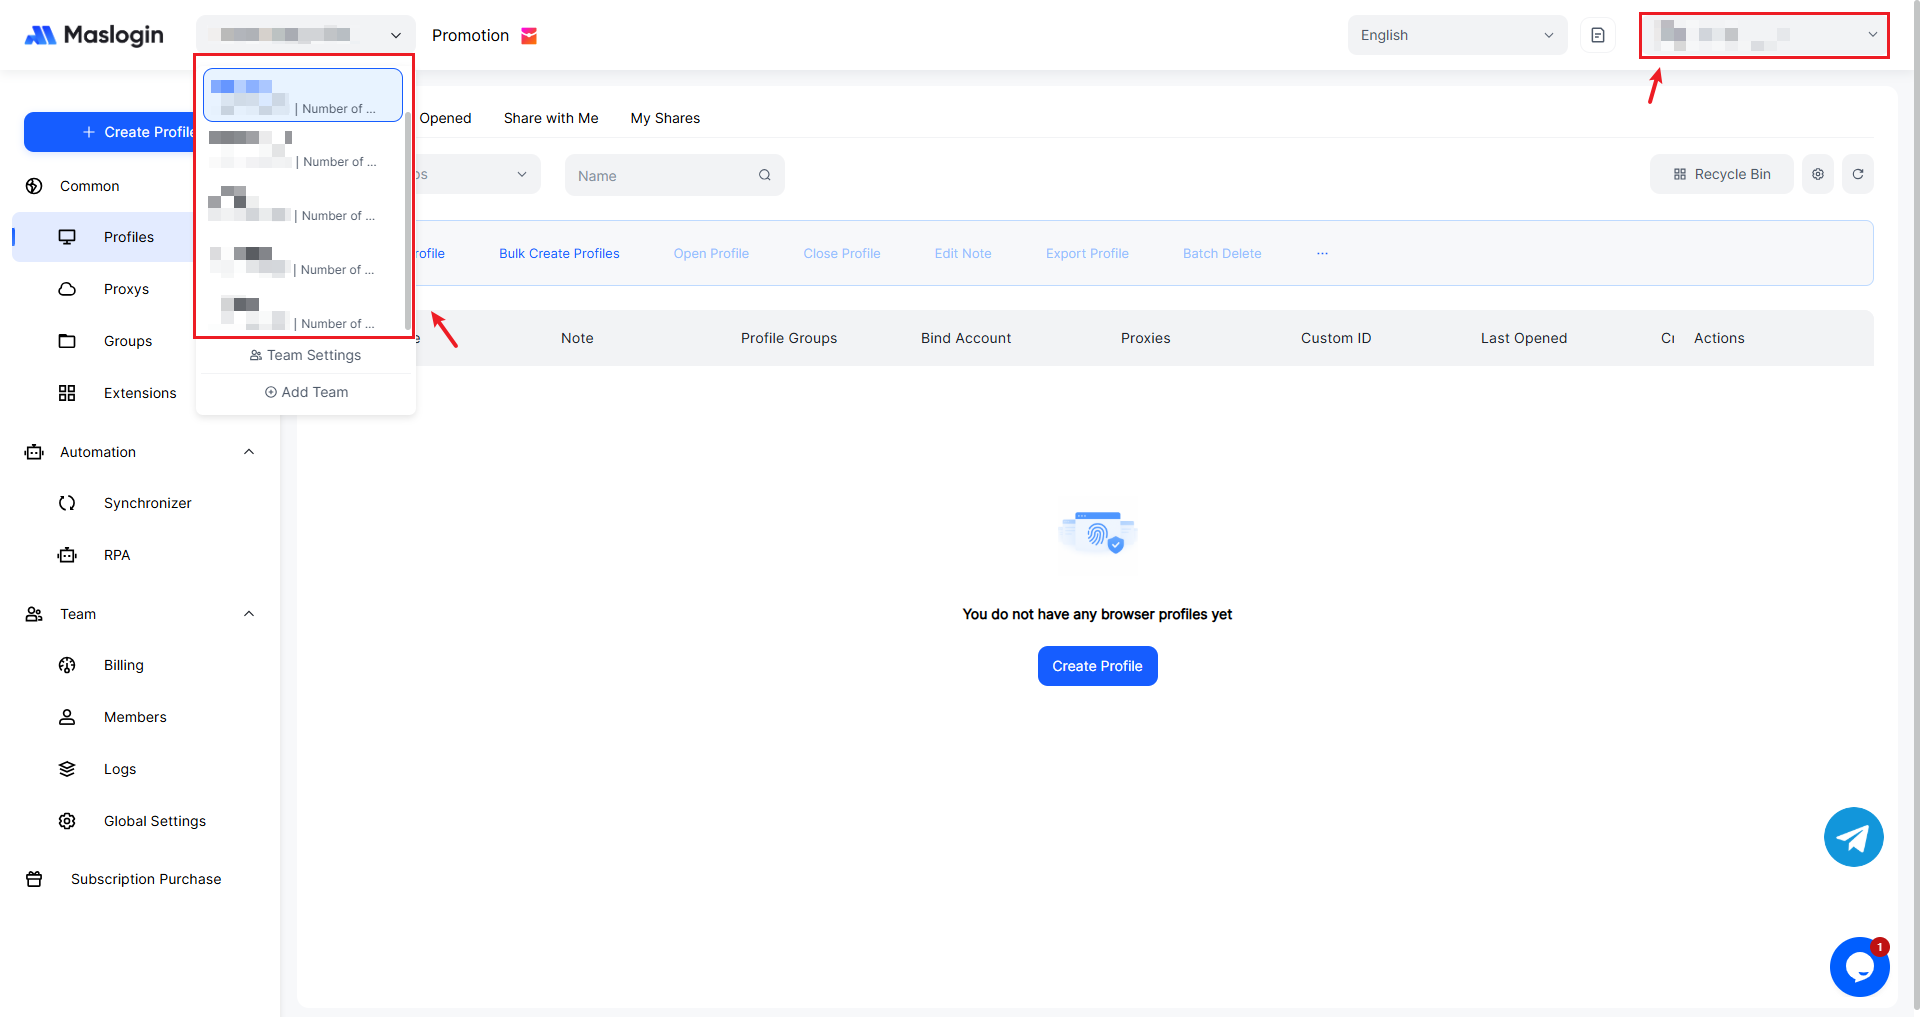The width and height of the screenshot is (1920, 1017).
Task: Open table column settings gear icon
Action: pos(1817,174)
